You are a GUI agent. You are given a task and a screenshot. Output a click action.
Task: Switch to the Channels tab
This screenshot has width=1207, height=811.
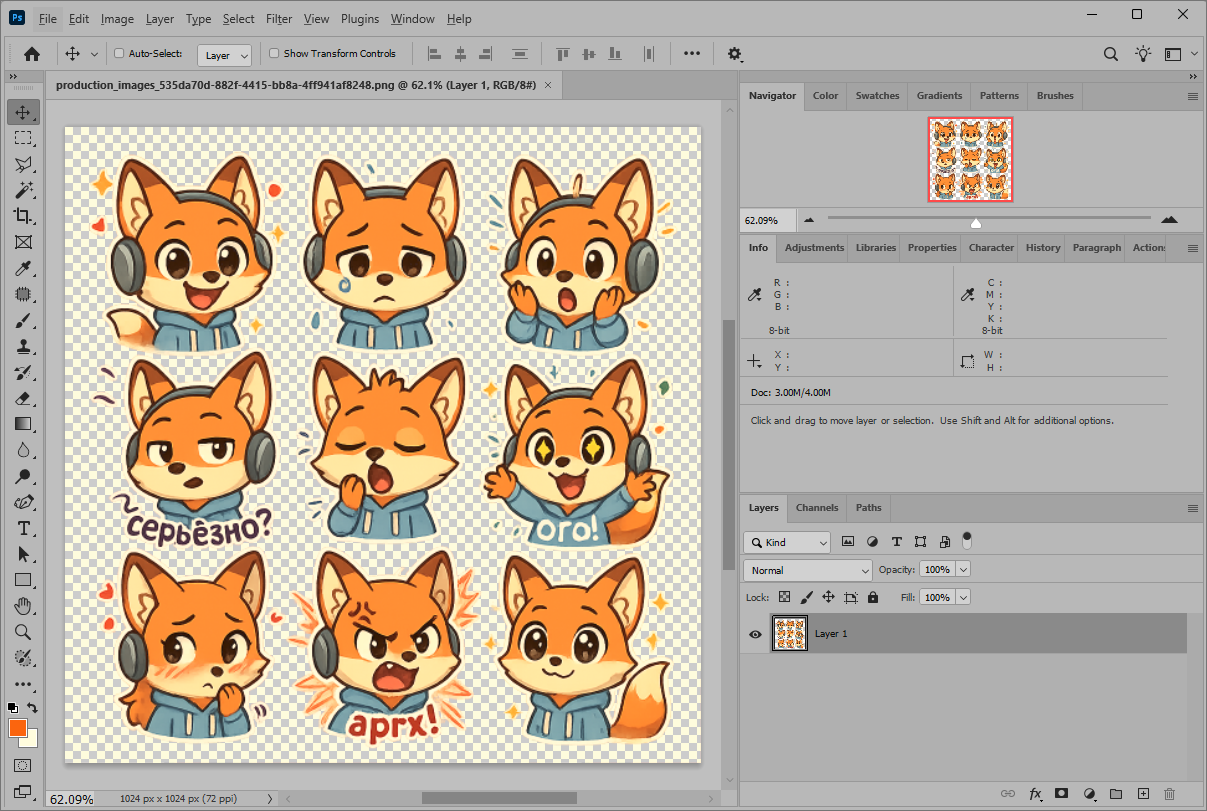point(816,508)
